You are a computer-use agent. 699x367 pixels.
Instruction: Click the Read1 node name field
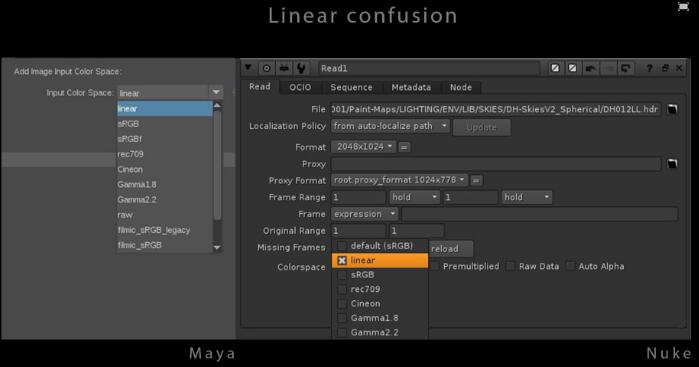pyautogui.click(x=428, y=68)
